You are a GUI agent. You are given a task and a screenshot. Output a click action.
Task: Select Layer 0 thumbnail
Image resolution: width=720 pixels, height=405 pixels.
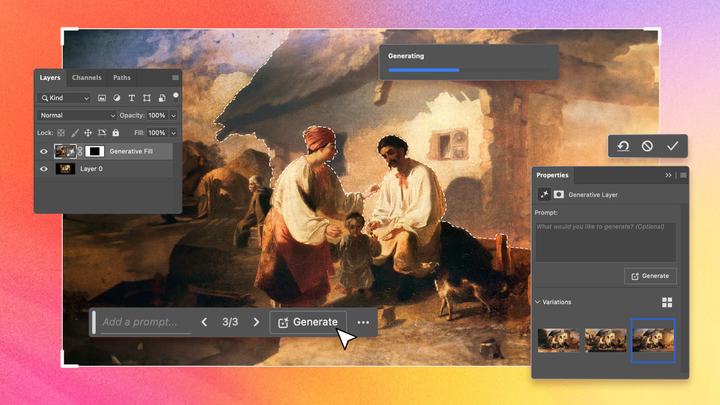(x=65, y=169)
